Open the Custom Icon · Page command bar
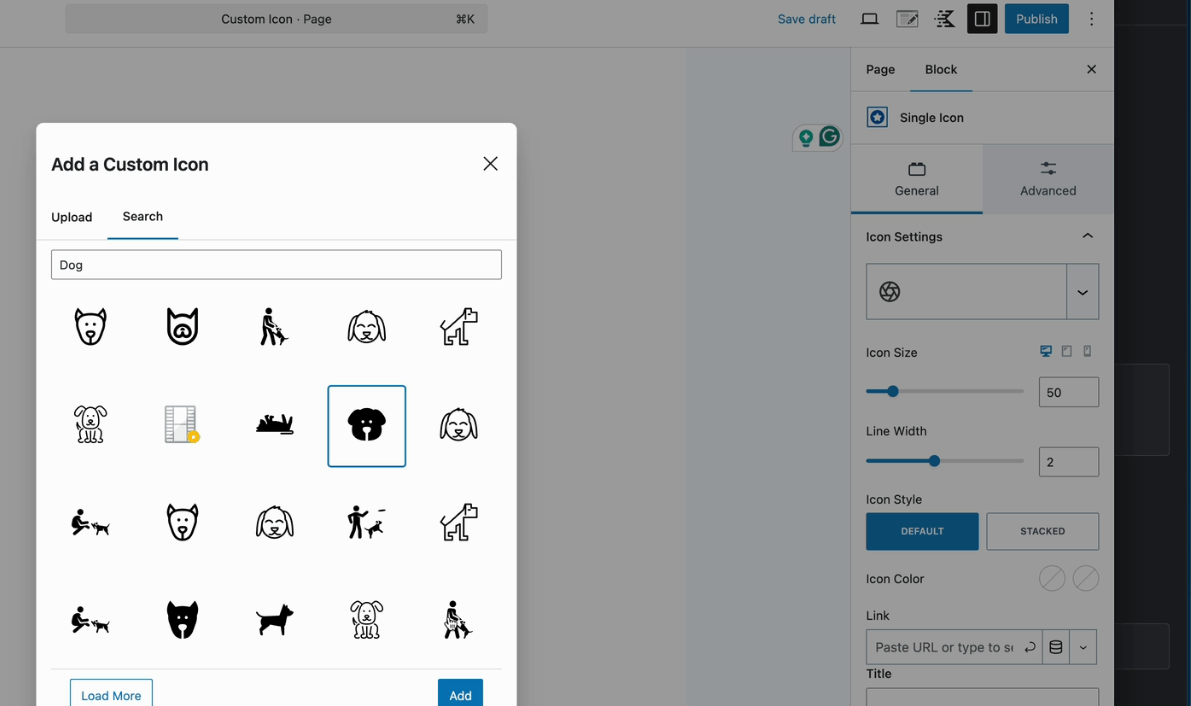The width and height of the screenshot is (1191, 706). coord(276,19)
